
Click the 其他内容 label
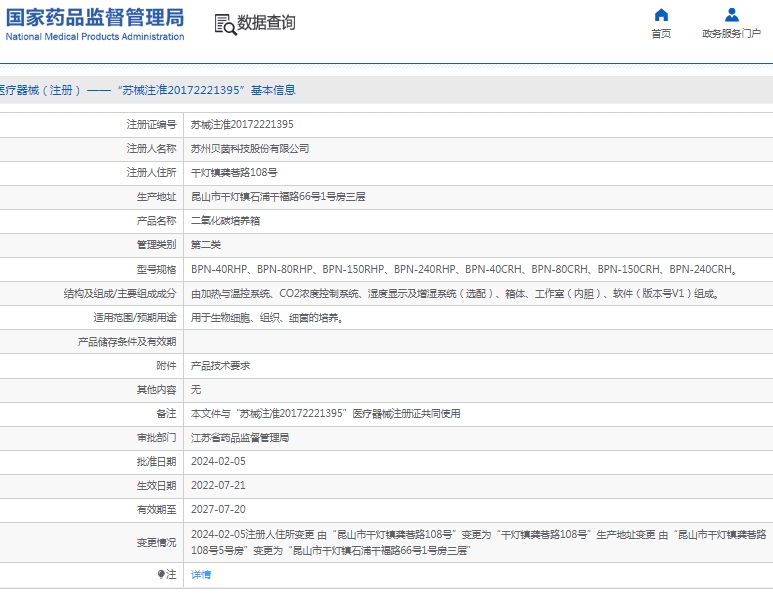tap(156, 390)
